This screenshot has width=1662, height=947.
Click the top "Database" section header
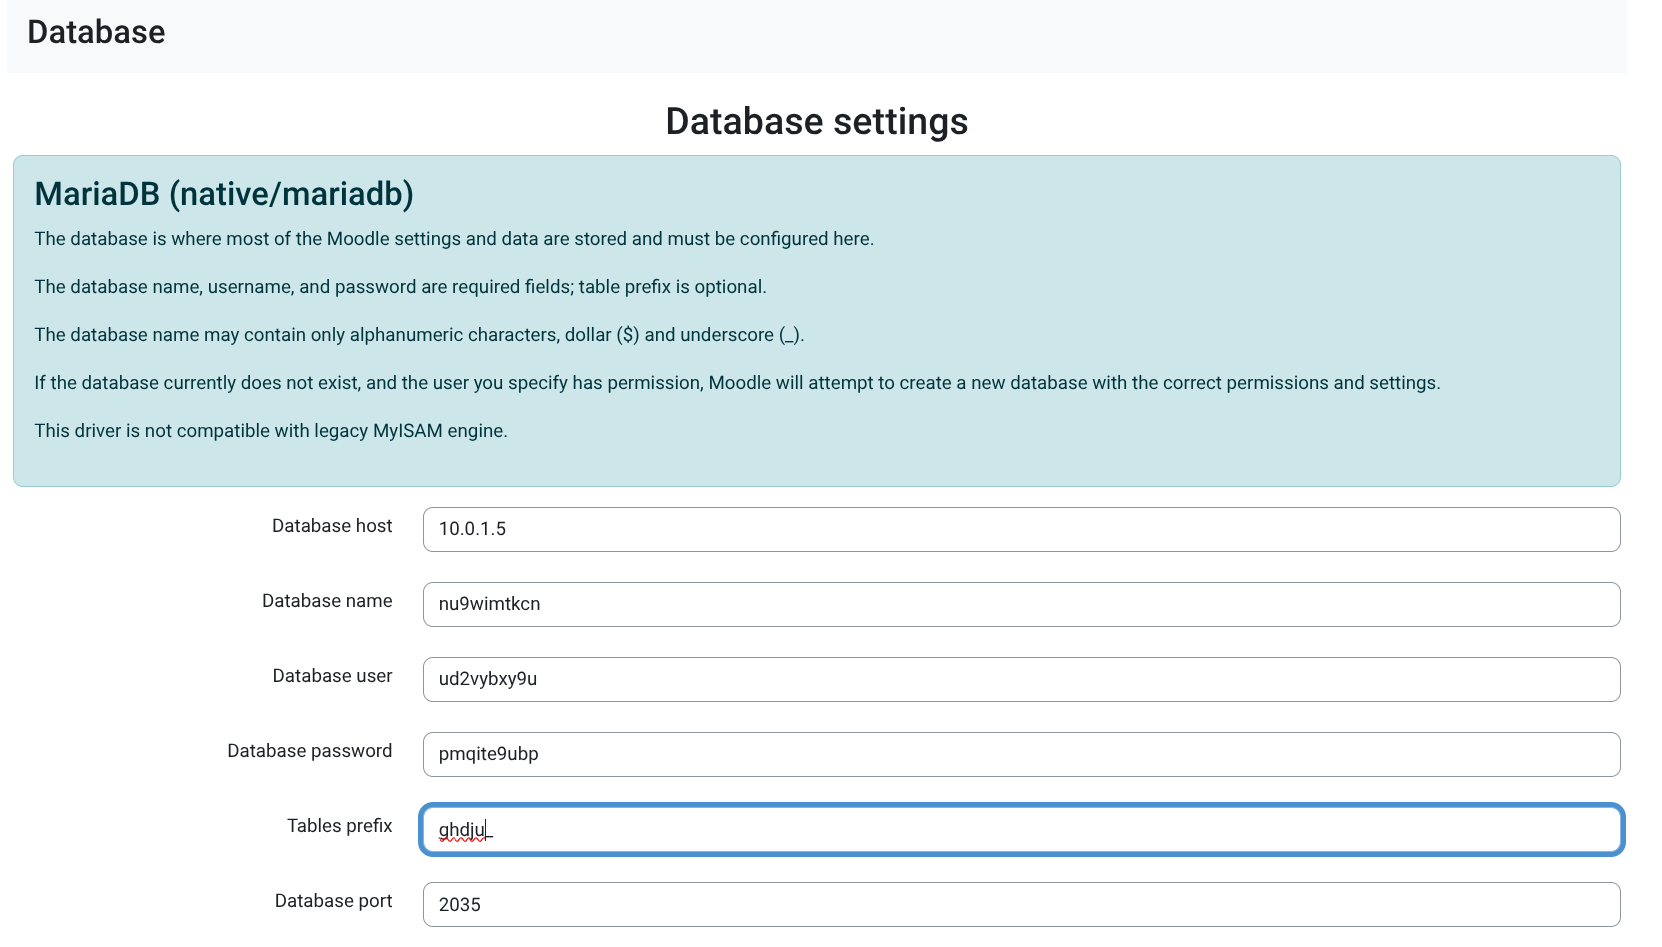96,32
